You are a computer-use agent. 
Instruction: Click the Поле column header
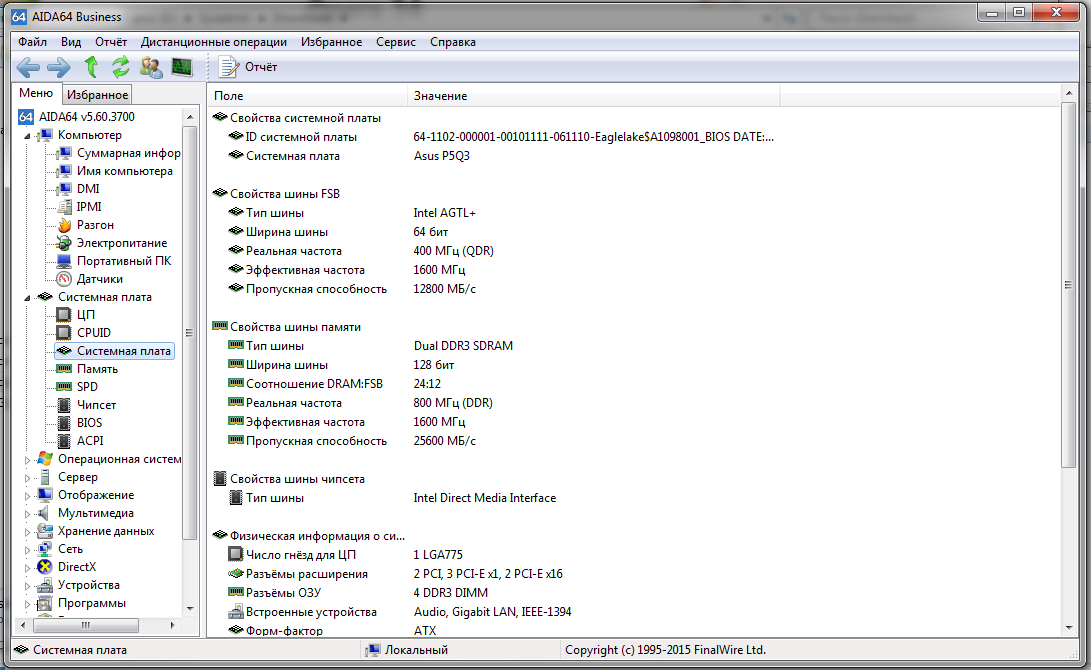308,96
